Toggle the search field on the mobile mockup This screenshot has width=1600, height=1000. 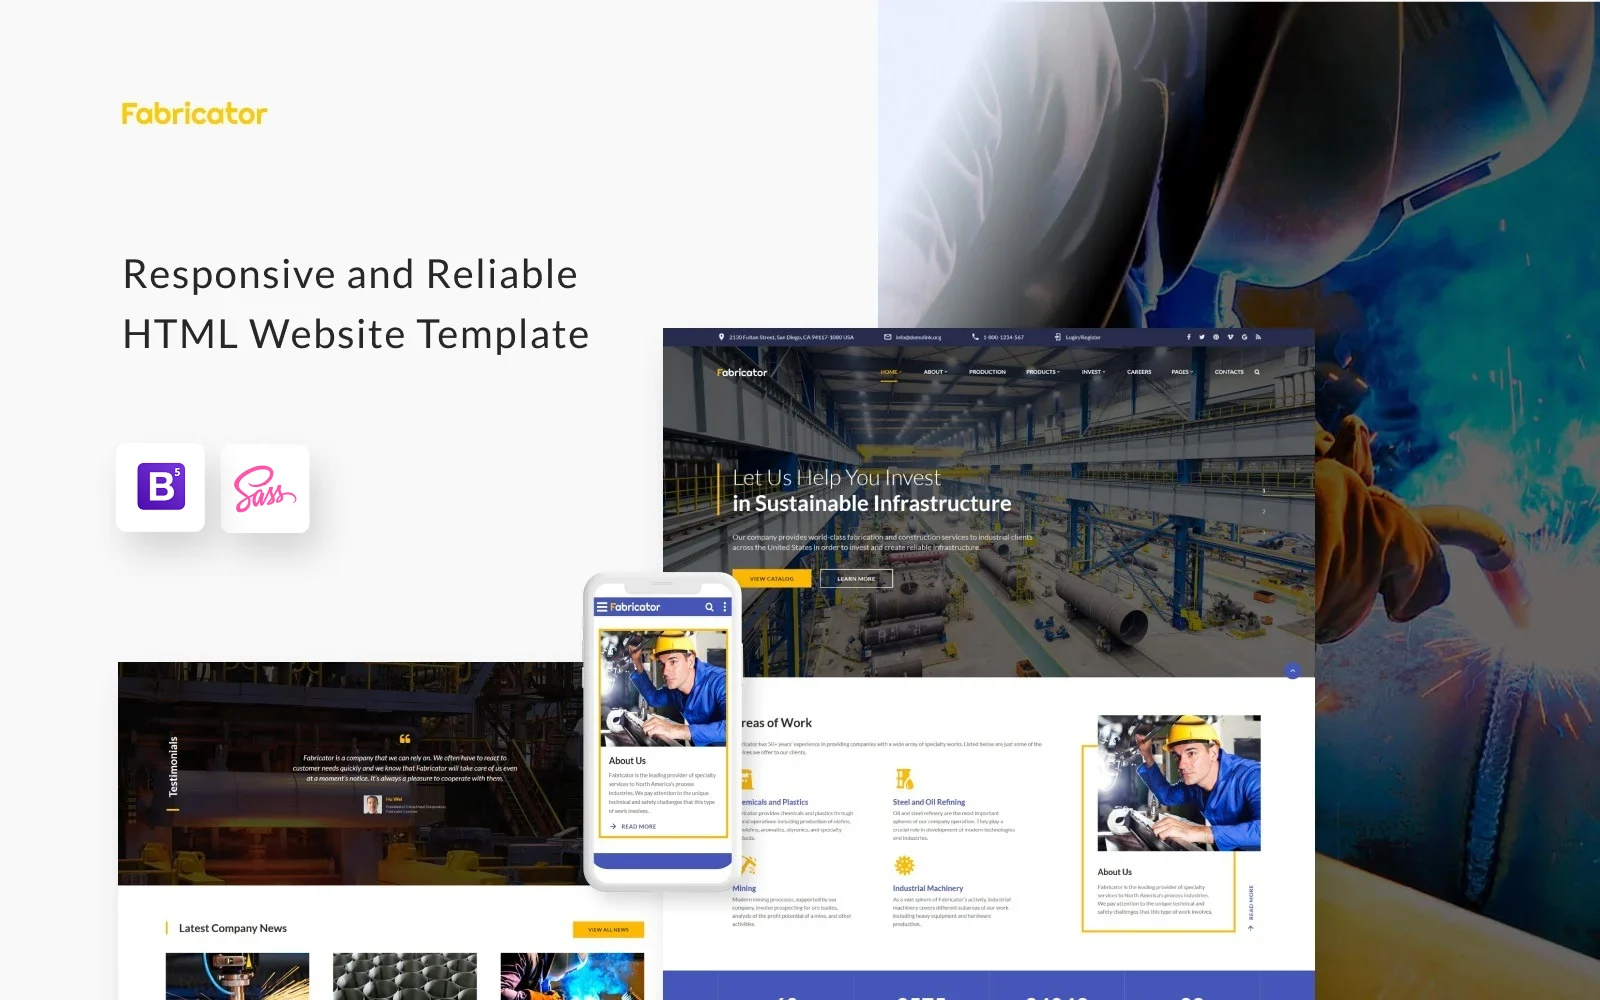[709, 606]
